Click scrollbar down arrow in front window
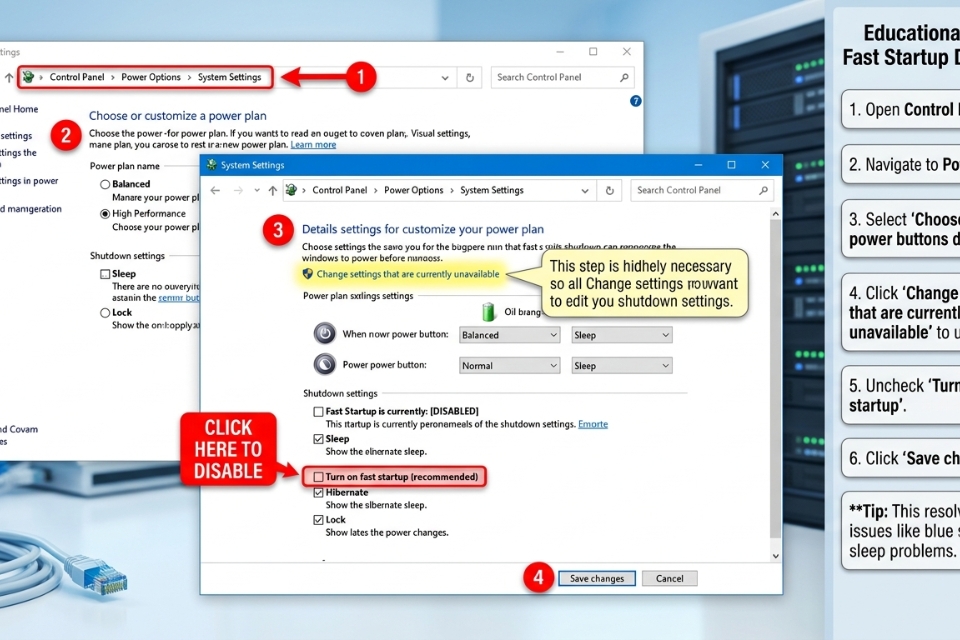 pos(775,556)
